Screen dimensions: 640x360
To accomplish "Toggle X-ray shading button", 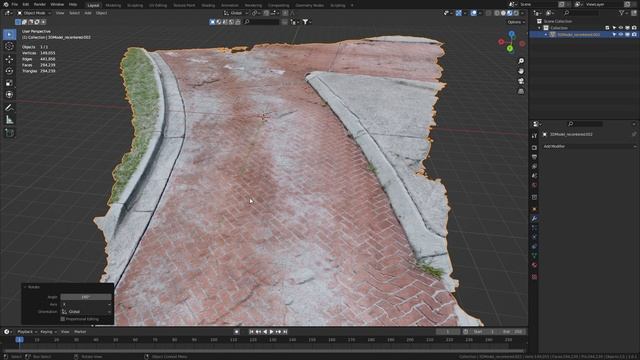I will click(489, 13).
